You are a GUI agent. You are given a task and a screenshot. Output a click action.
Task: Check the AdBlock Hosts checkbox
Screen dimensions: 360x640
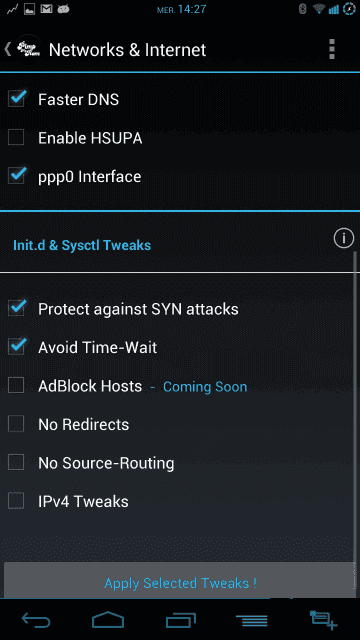coord(16,386)
